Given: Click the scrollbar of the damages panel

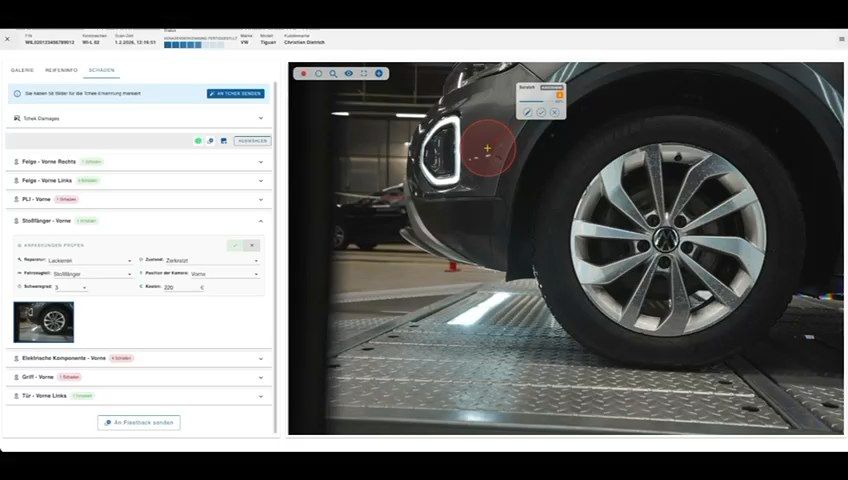Looking at the screenshot, I should pos(275,257).
